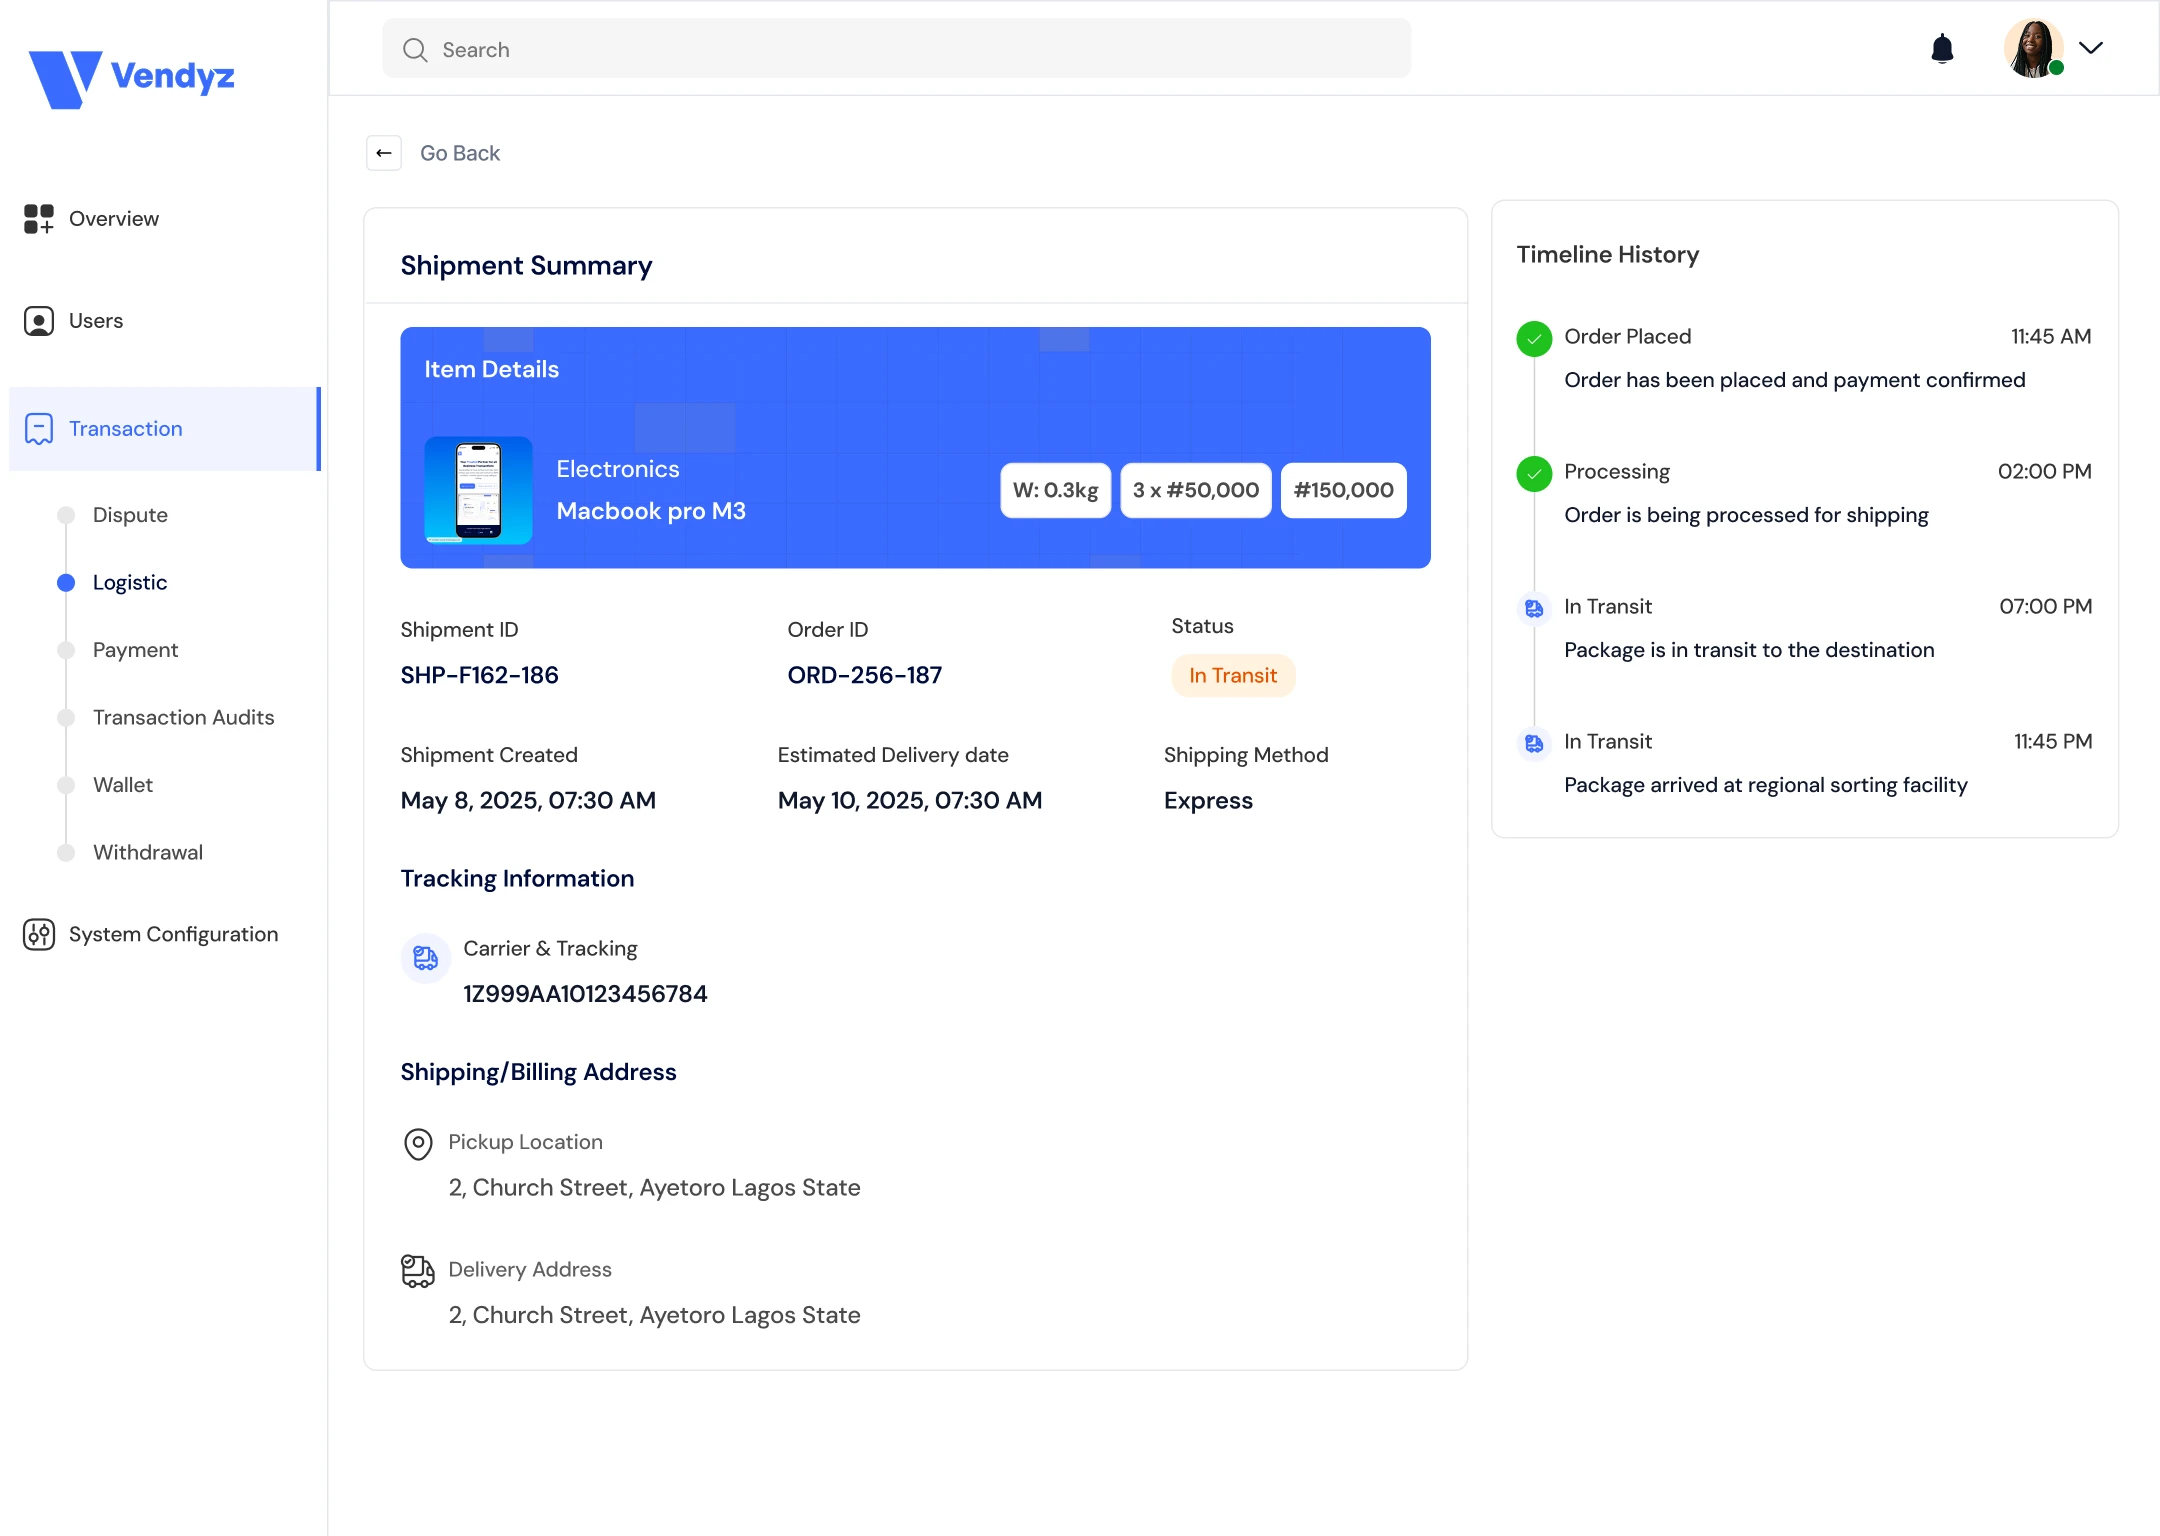Screen dimensions: 2160x1536
Task: Click 'Package arrived at regional sorting facility'
Action: [x=1766, y=786]
